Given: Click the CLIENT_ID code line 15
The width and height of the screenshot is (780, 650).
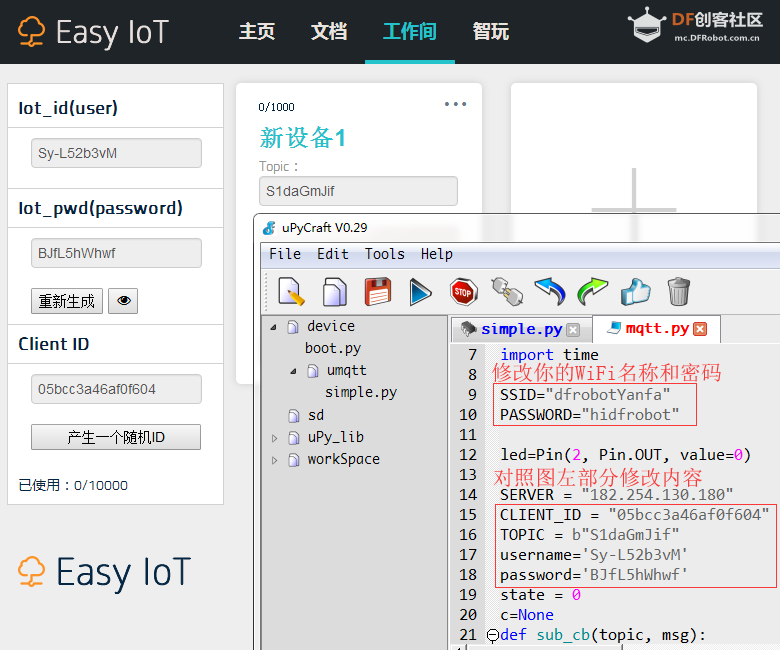Looking at the screenshot, I should coord(635,515).
